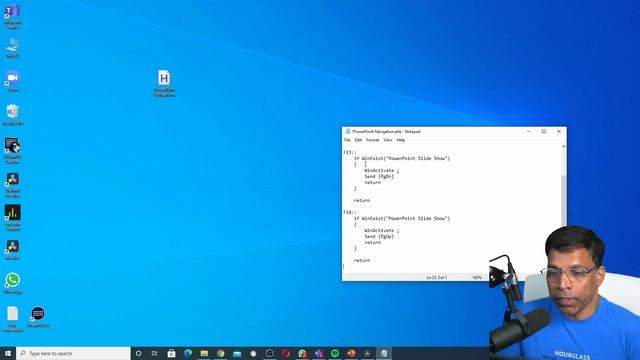Launch Google Chrome from the taskbar
Viewport: 640px width, 360px height.
click(220, 353)
